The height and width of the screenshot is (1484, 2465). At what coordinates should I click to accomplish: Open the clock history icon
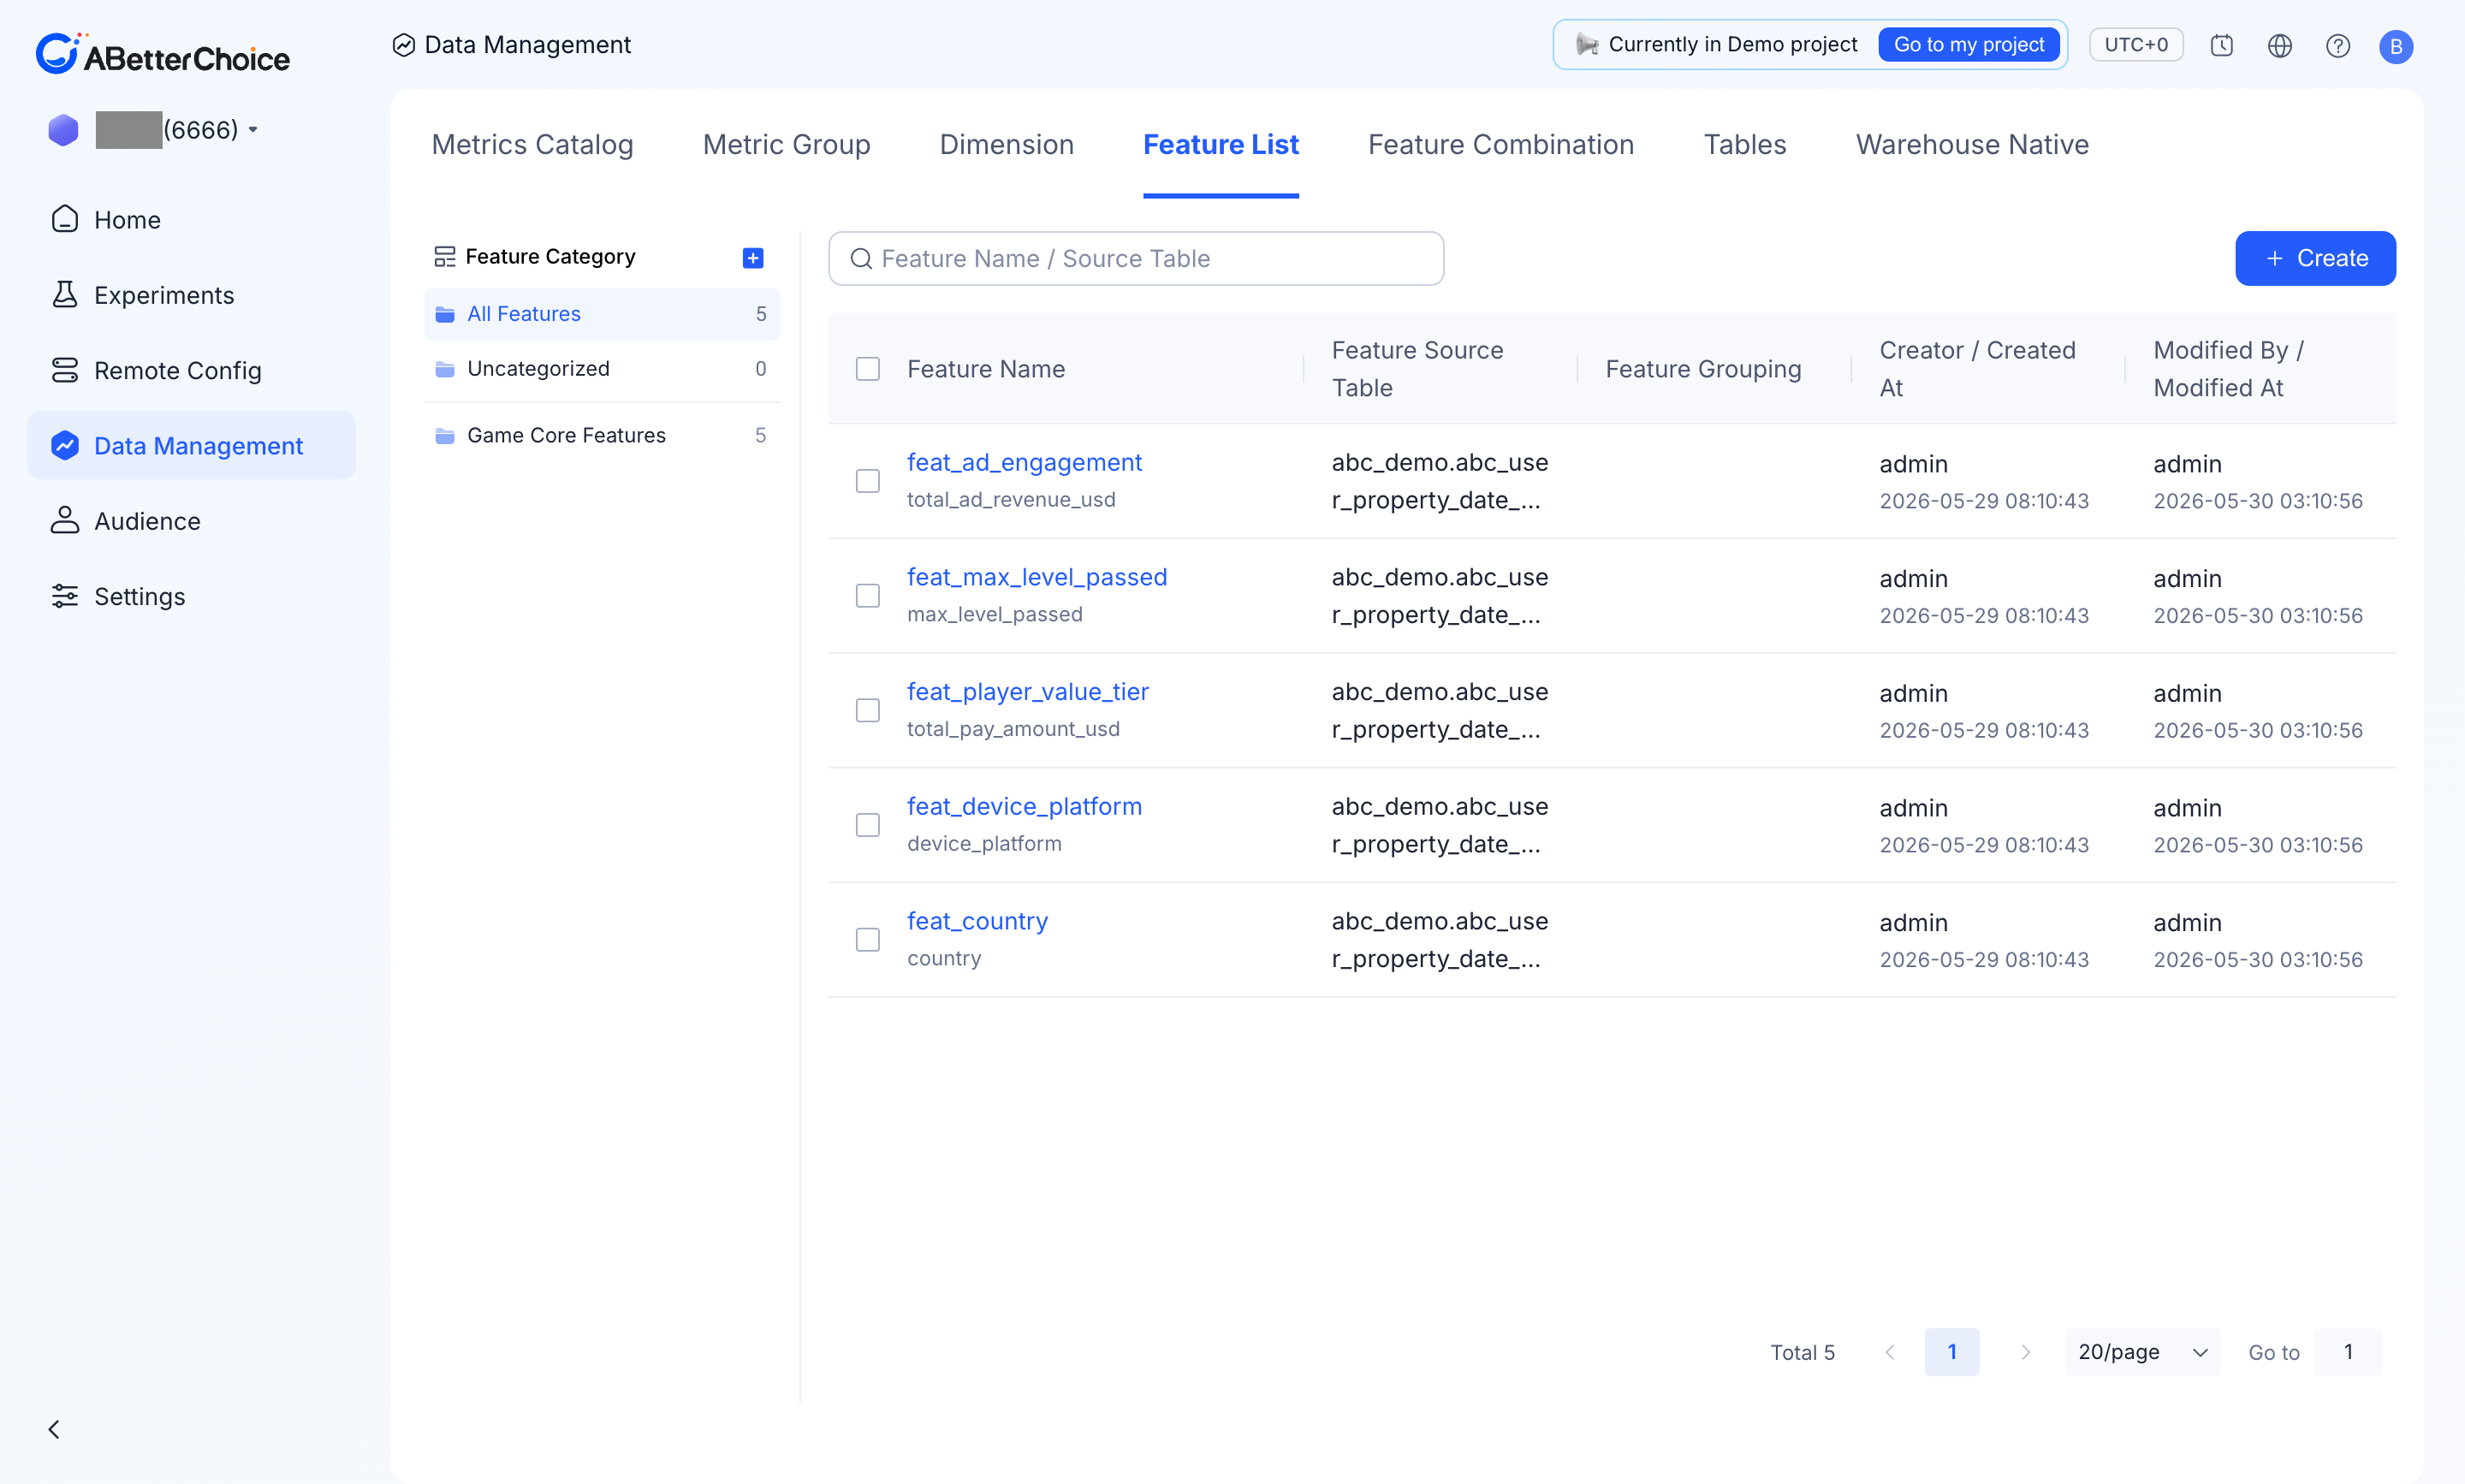pos(2222,45)
